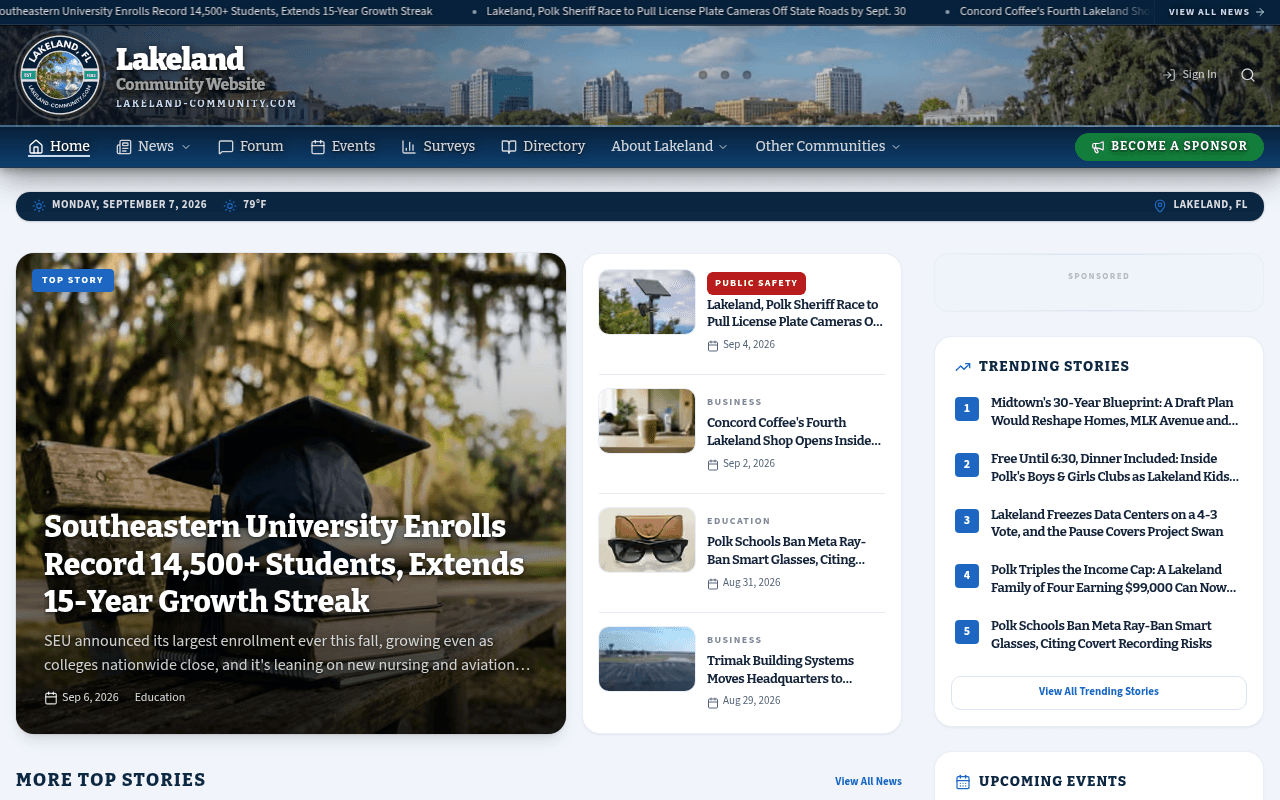Click the Events calendar icon in the navigation
This screenshot has height=800, width=1280.
click(x=318, y=147)
